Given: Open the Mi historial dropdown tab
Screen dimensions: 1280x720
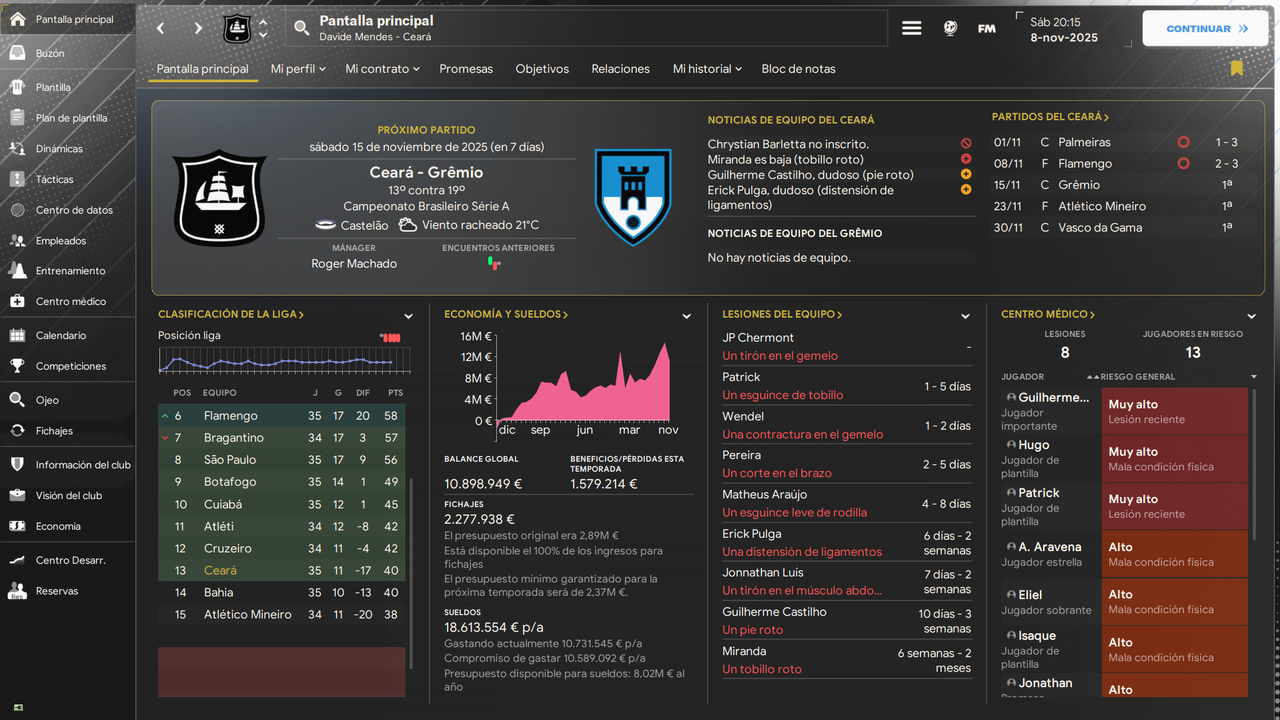Looking at the screenshot, I should (x=707, y=69).
